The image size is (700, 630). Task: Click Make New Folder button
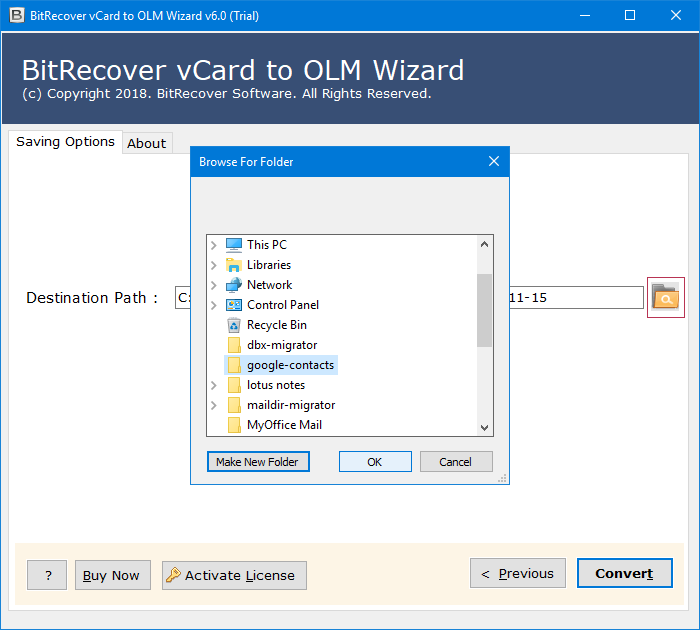click(x=258, y=462)
